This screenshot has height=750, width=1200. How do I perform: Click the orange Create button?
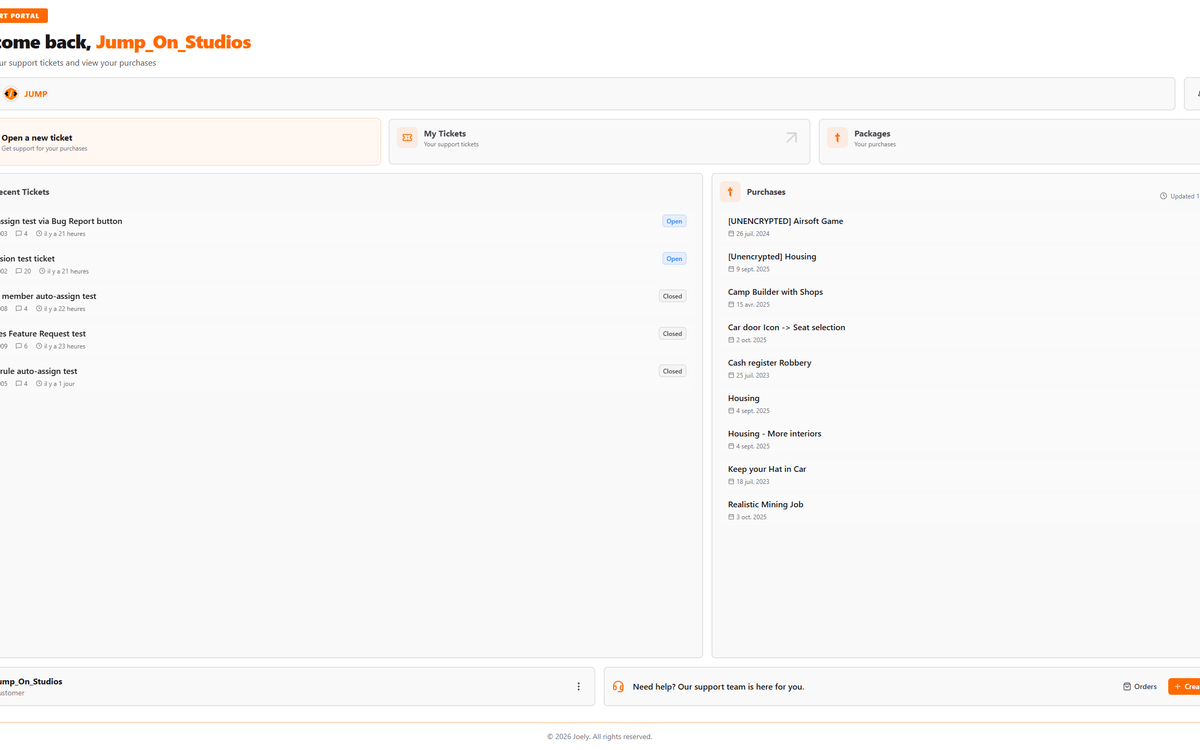[x=1184, y=687]
